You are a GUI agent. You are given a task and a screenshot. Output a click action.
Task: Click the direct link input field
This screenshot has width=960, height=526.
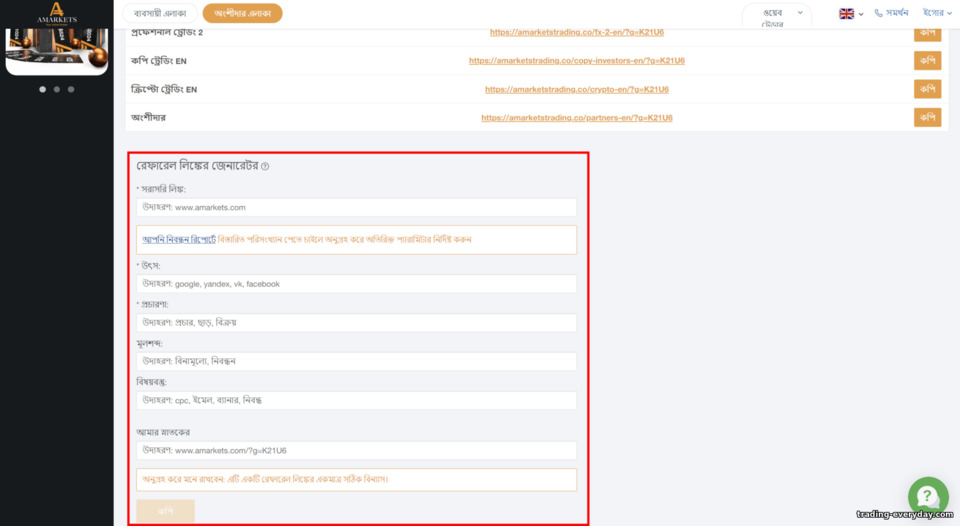click(x=356, y=208)
